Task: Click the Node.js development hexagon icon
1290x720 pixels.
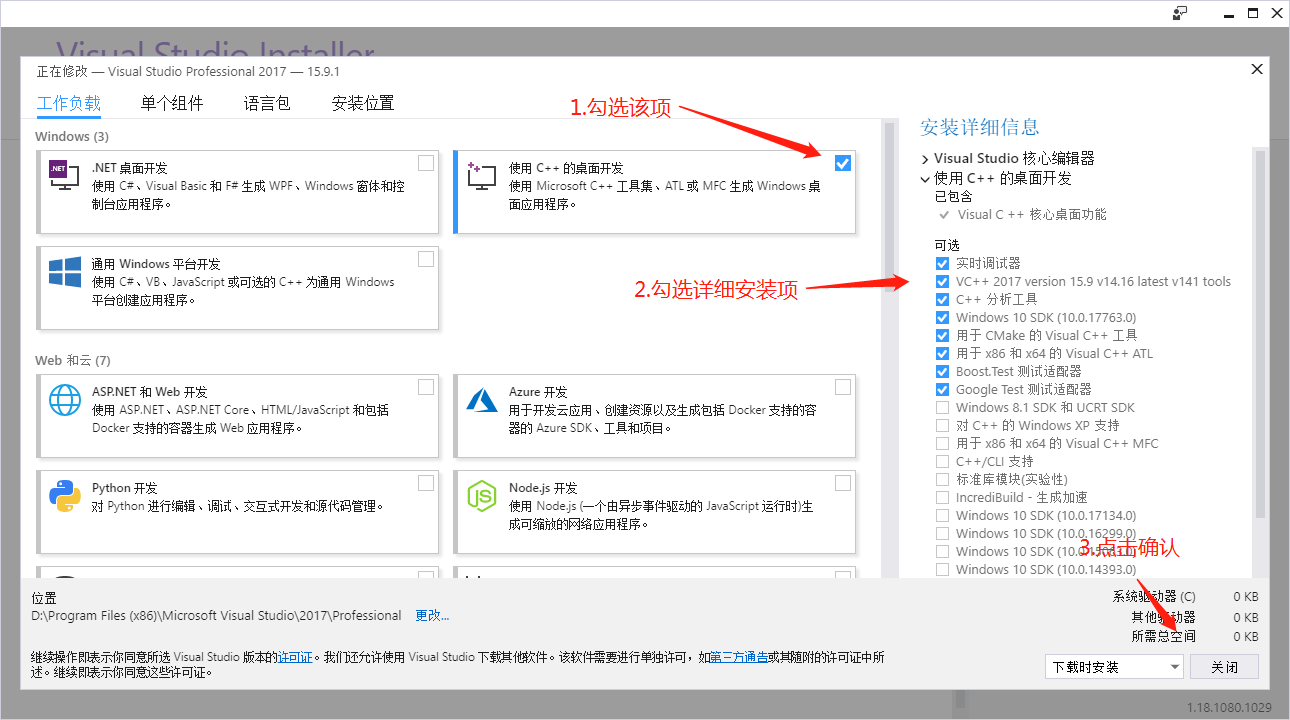Action: pos(481,496)
